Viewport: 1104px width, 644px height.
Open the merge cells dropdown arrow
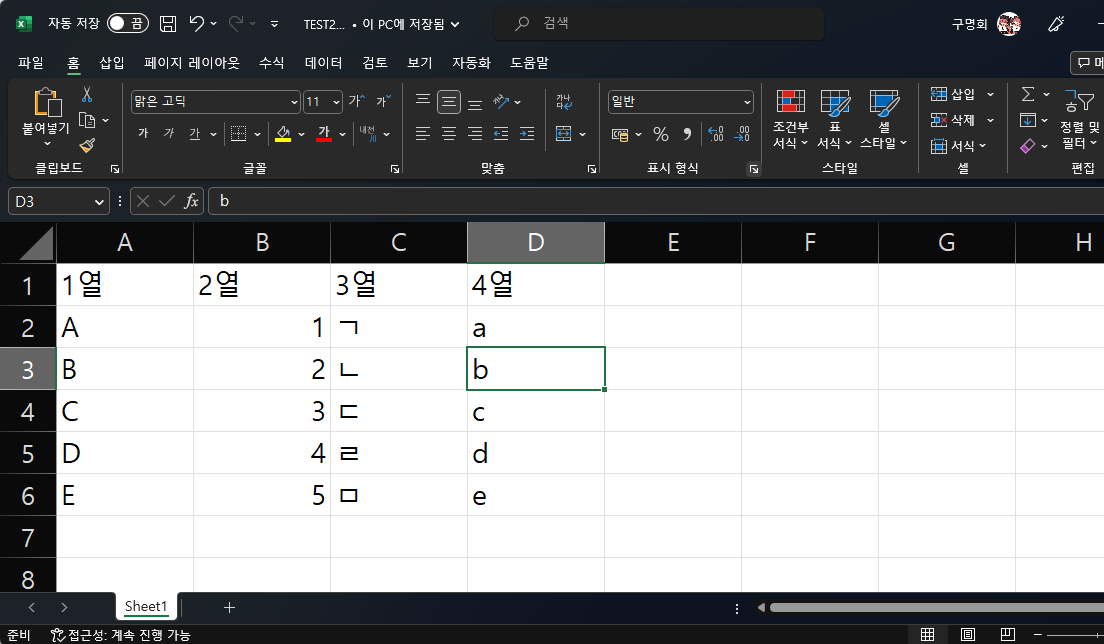click(582, 134)
